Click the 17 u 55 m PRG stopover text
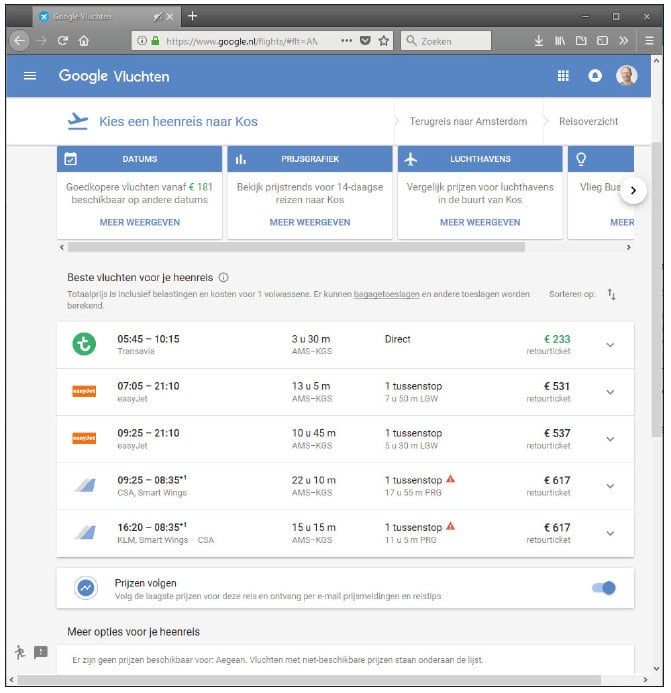 (413, 492)
